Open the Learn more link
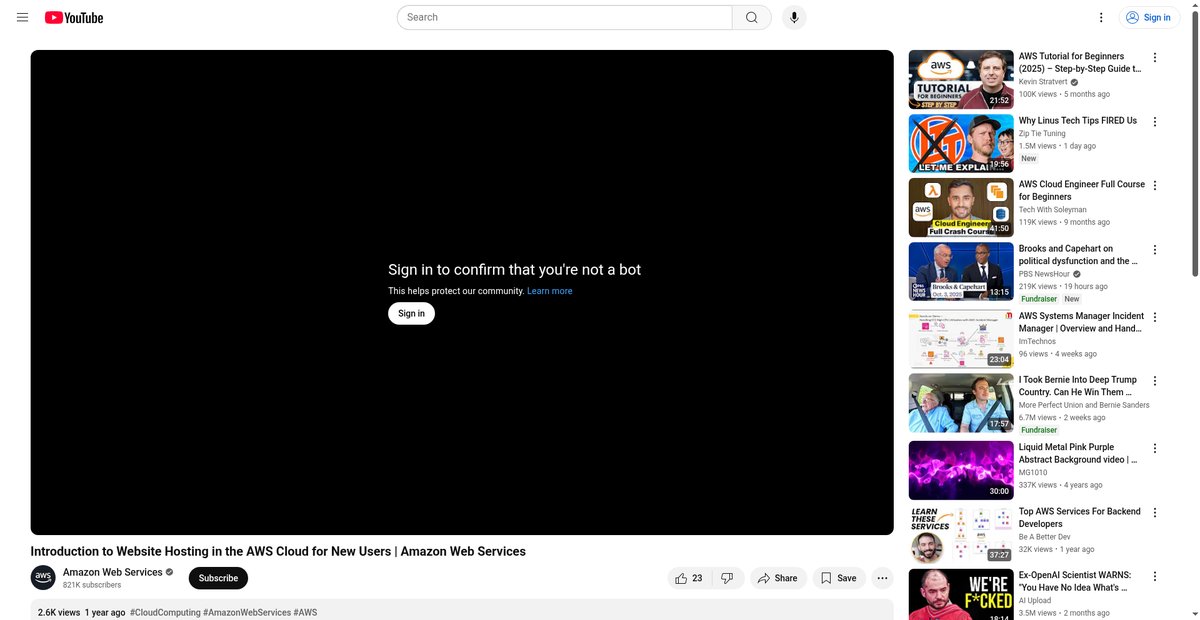 pos(550,291)
